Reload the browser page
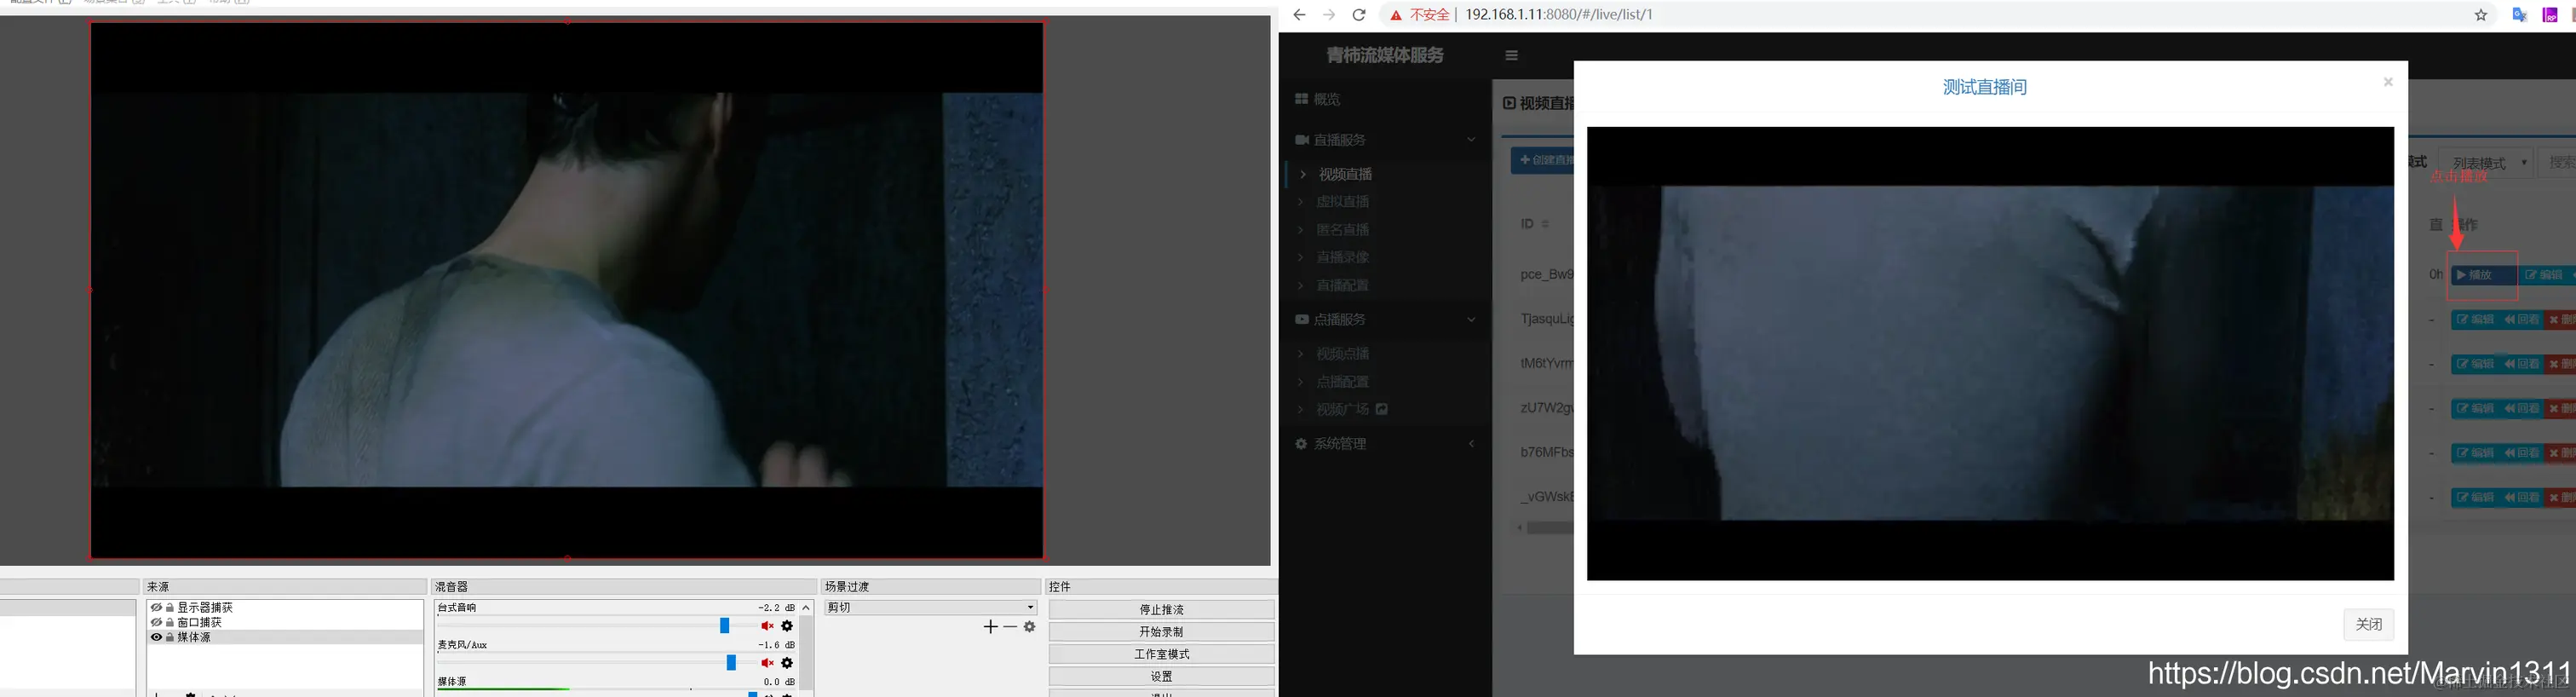2576x697 pixels. [1359, 14]
